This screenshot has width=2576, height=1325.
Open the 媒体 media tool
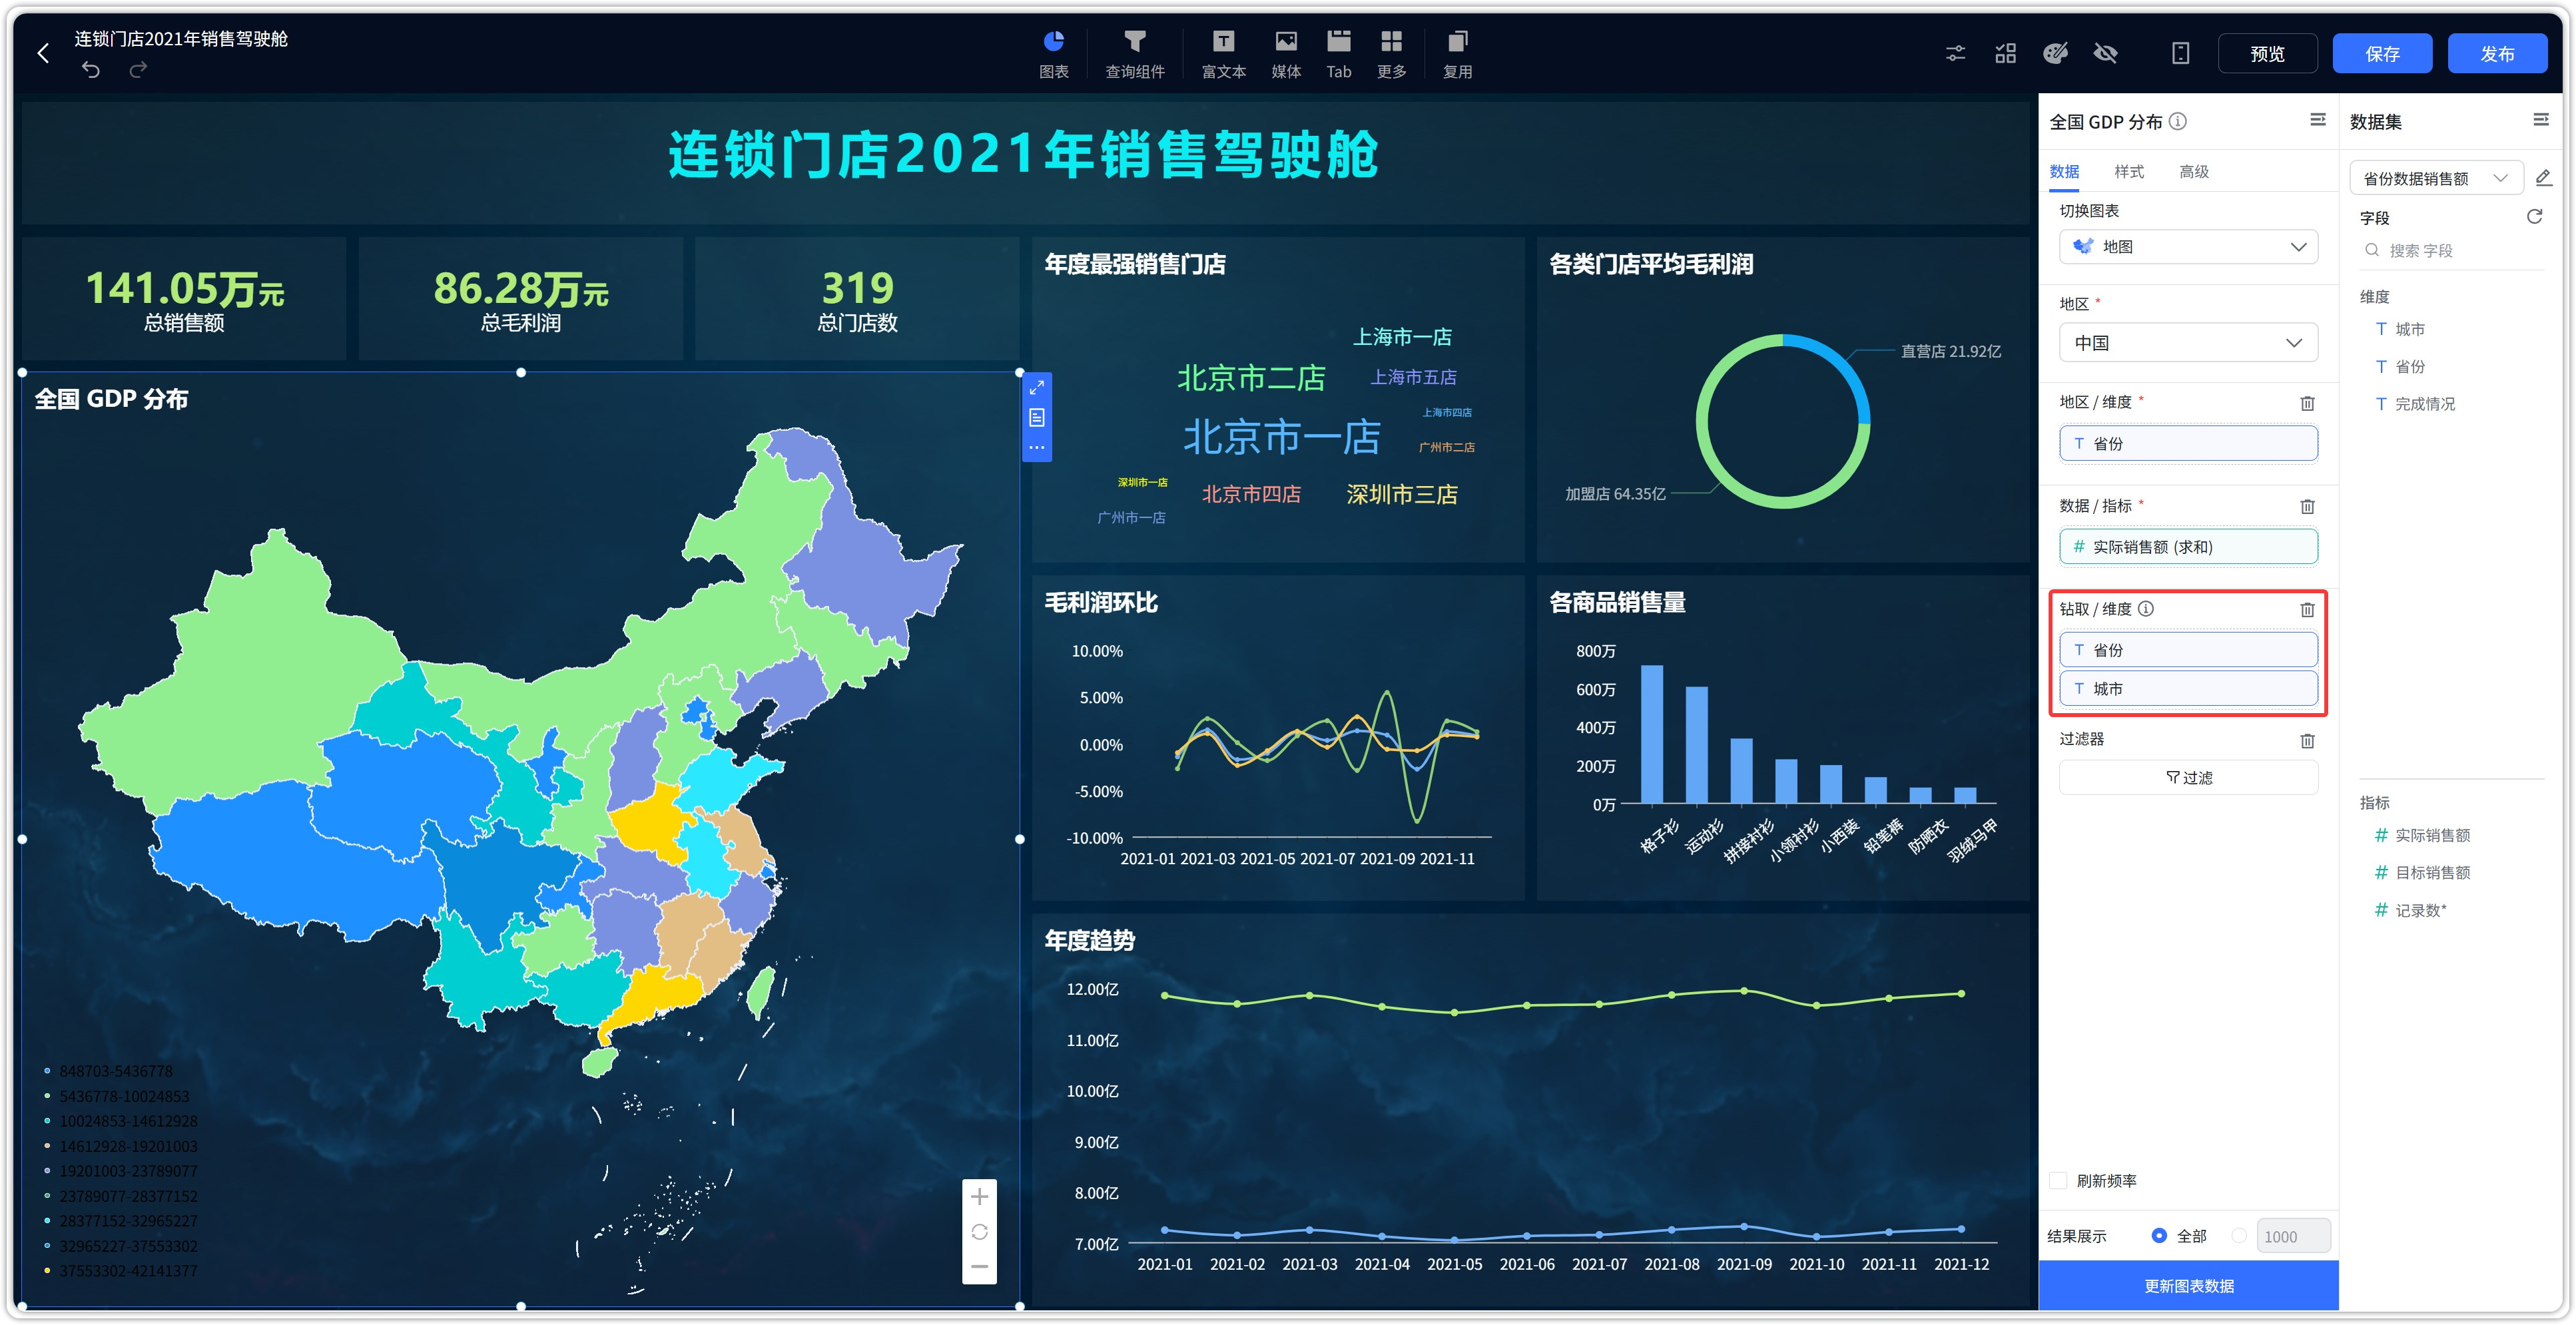click(1286, 54)
